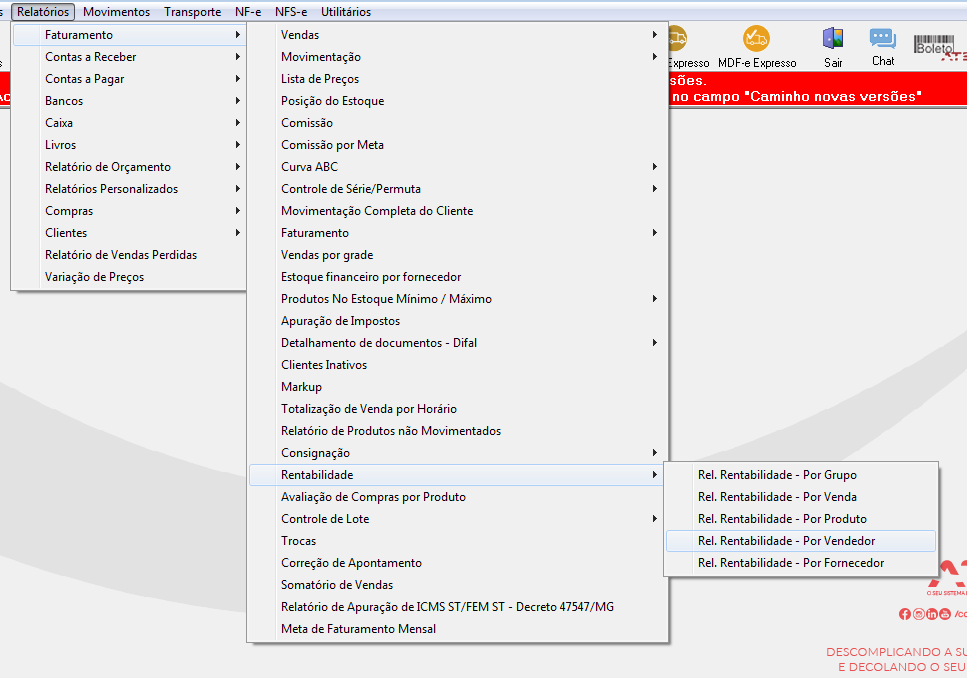Expand the Contas a Receber submenu

coord(129,57)
